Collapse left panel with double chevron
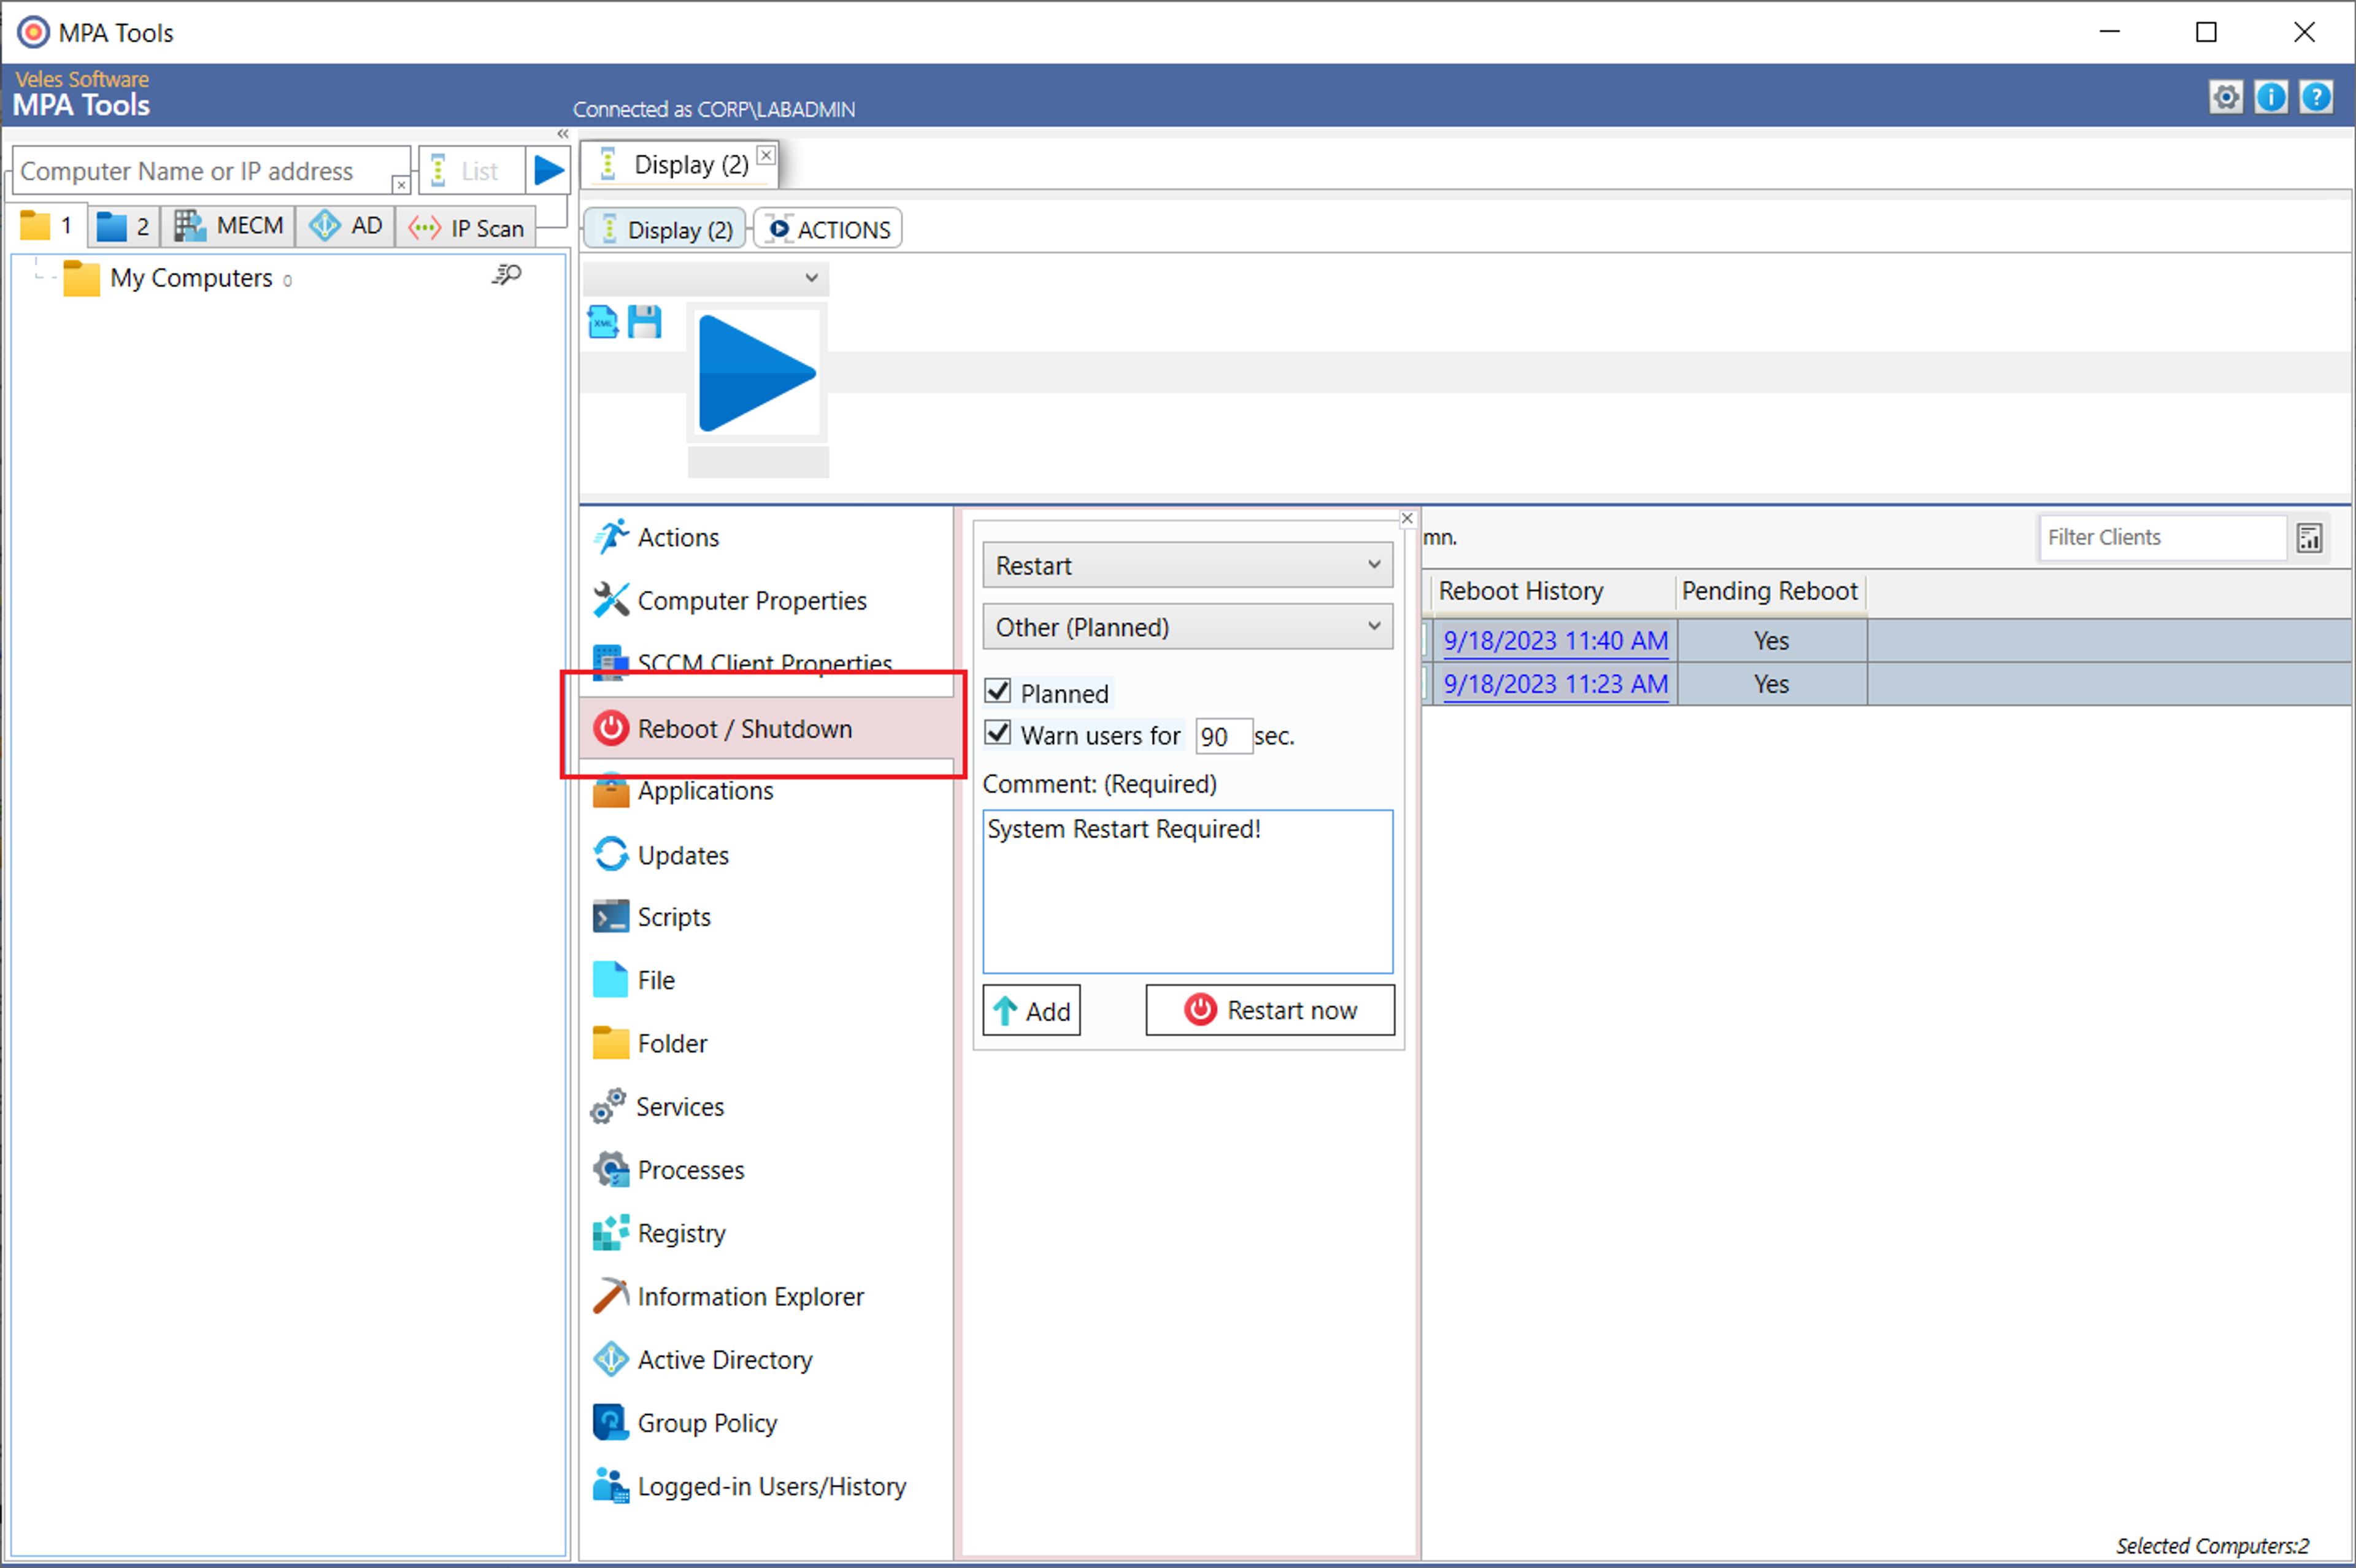Image resolution: width=2356 pixels, height=1568 pixels. [563, 134]
